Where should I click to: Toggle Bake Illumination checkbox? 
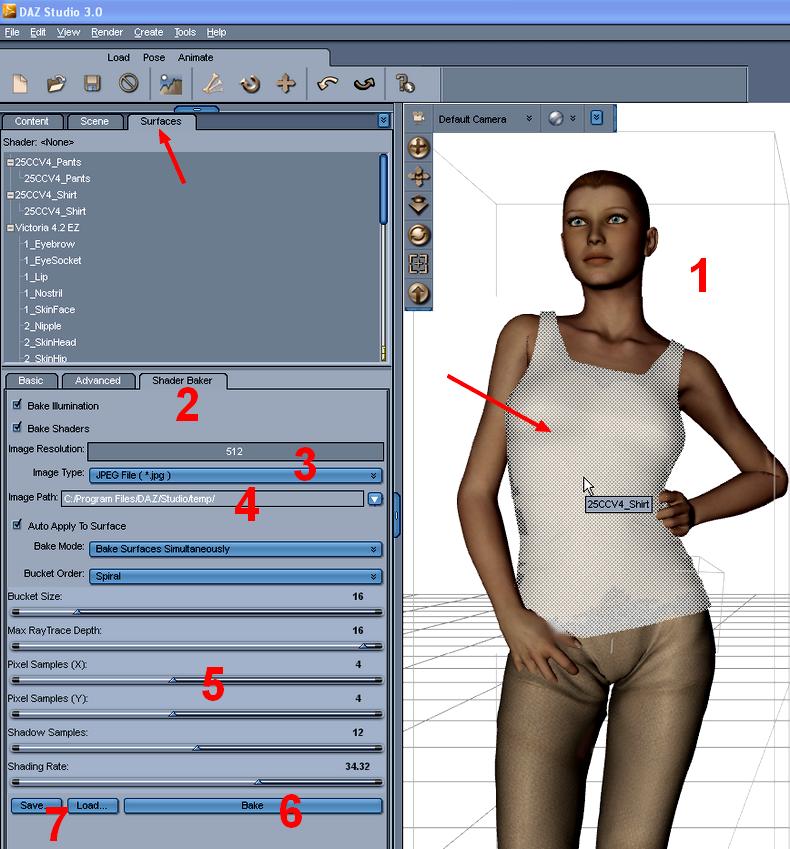click(x=17, y=404)
